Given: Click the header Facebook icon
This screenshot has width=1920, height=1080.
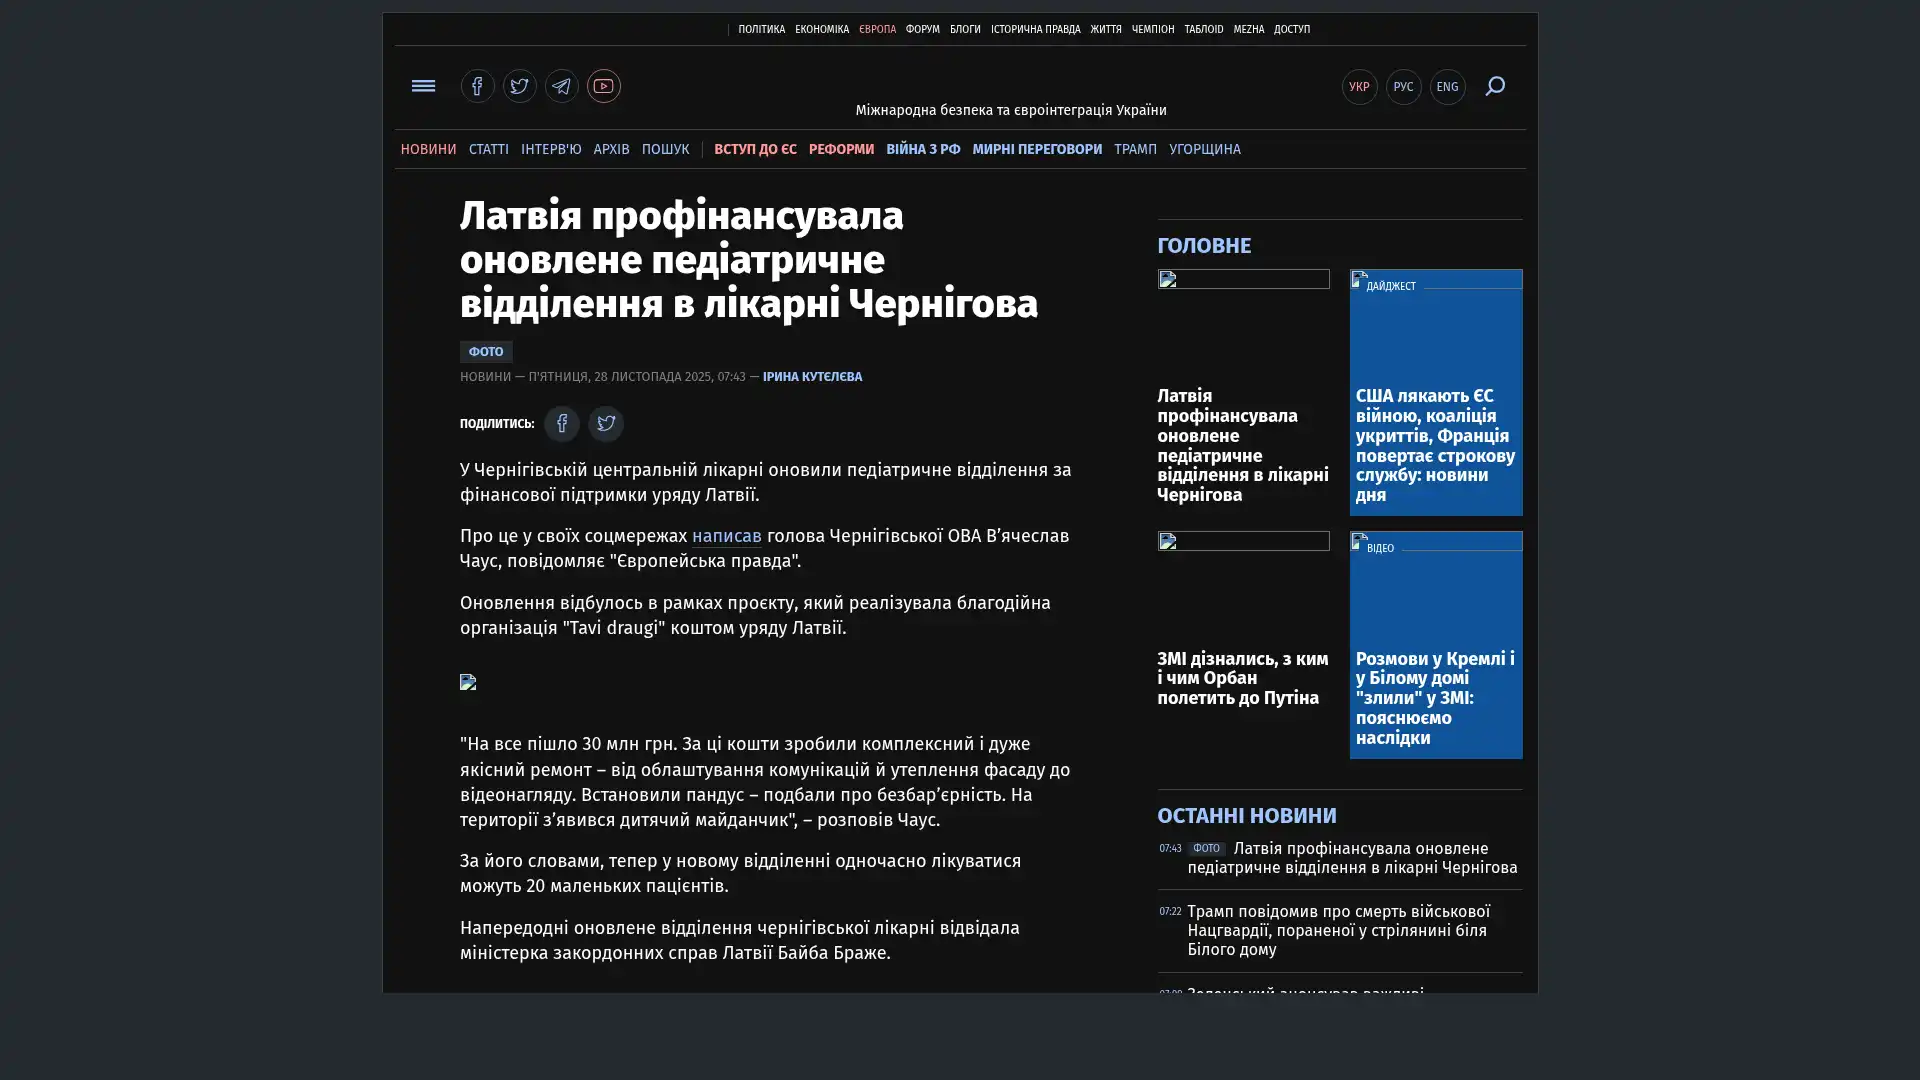Looking at the screenshot, I should [477, 86].
